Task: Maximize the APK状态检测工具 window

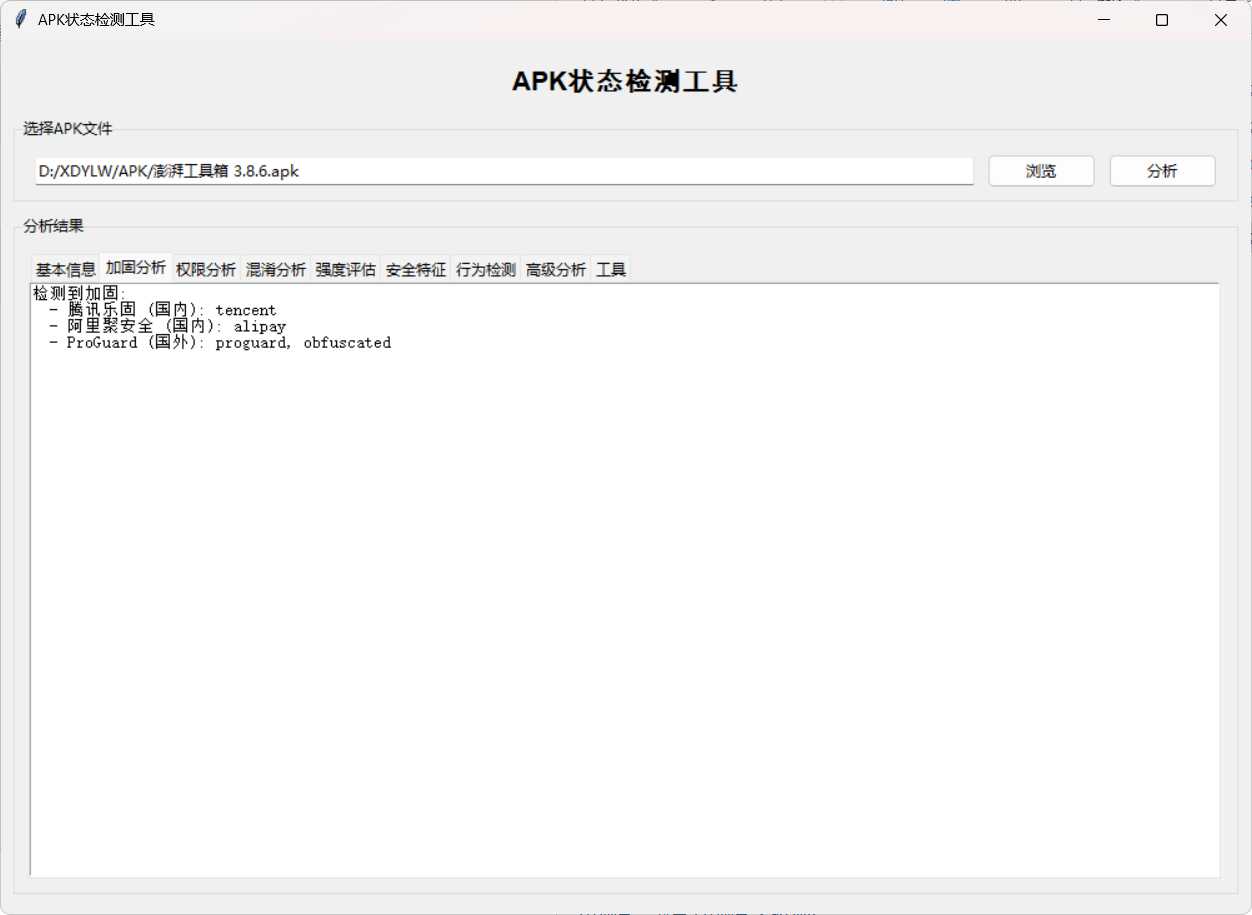Action: pyautogui.click(x=1161, y=19)
